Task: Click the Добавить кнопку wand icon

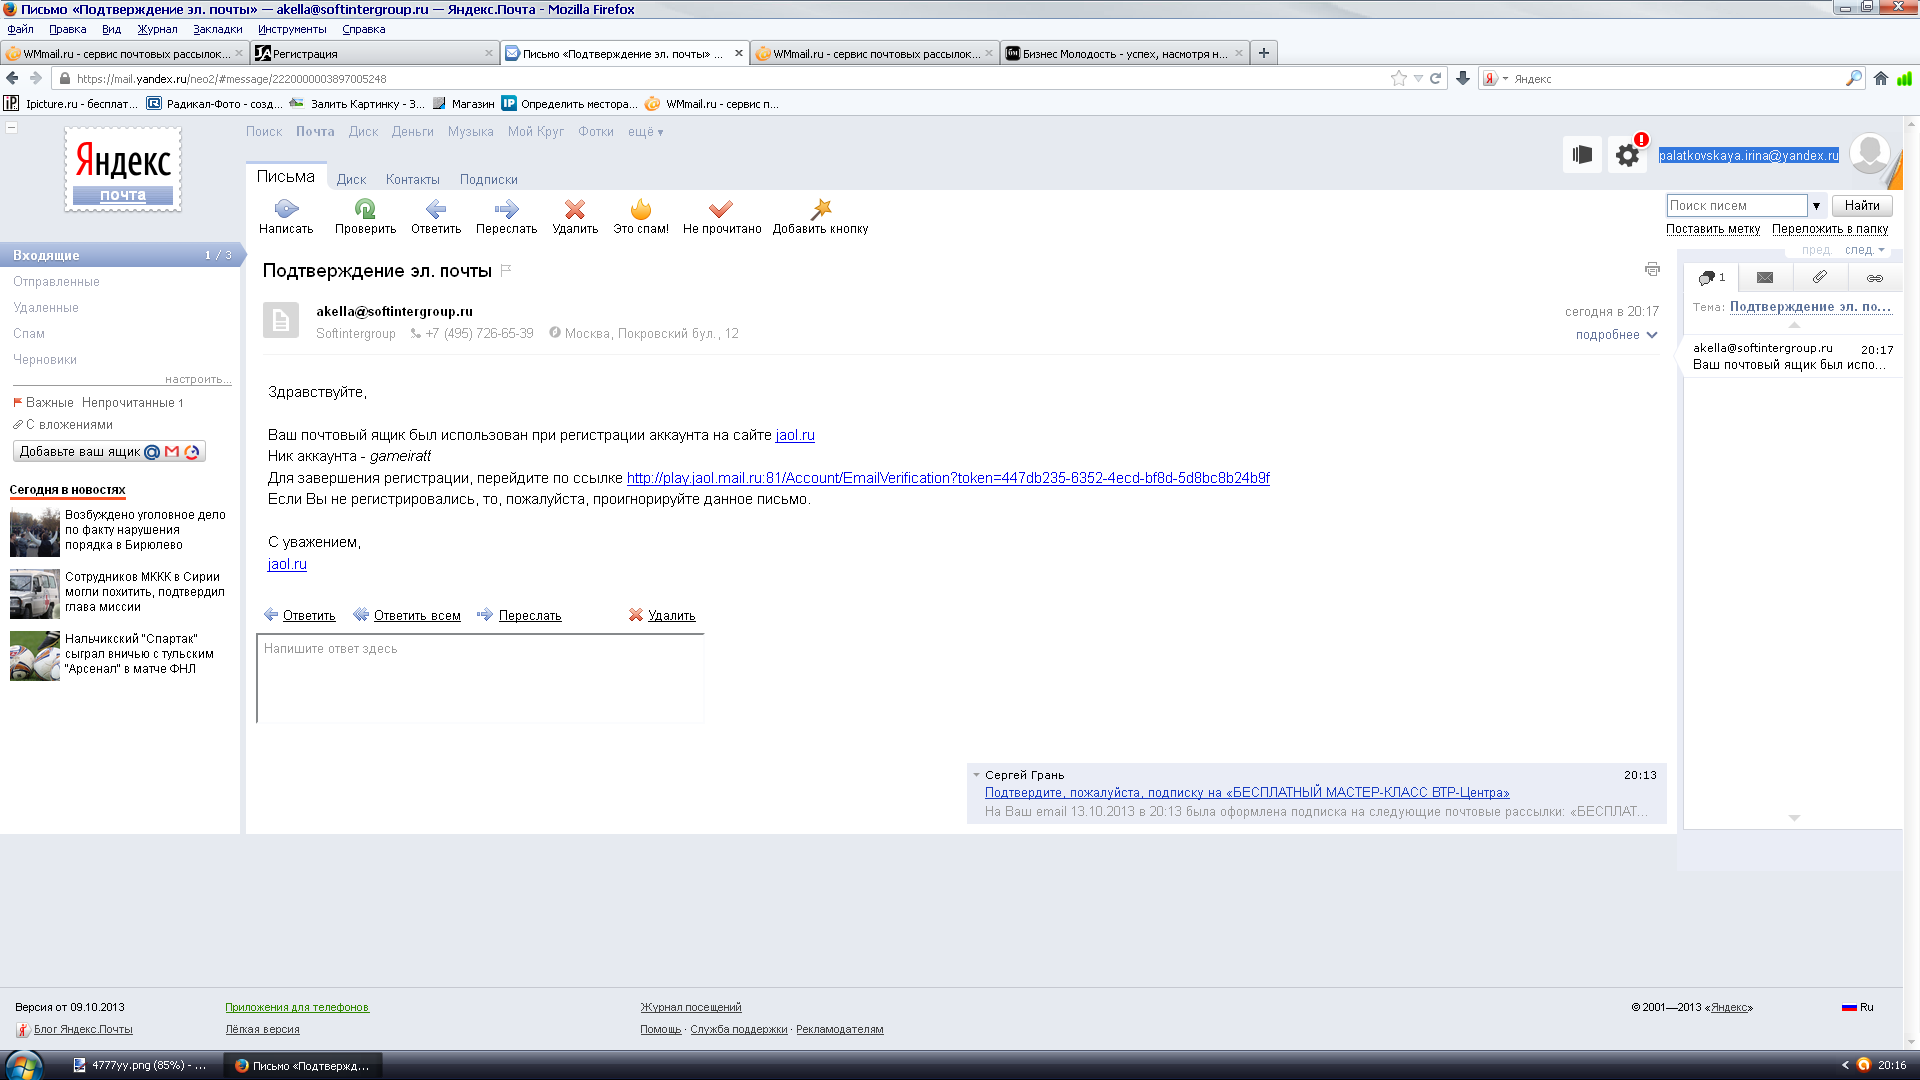Action: click(821, 209)
